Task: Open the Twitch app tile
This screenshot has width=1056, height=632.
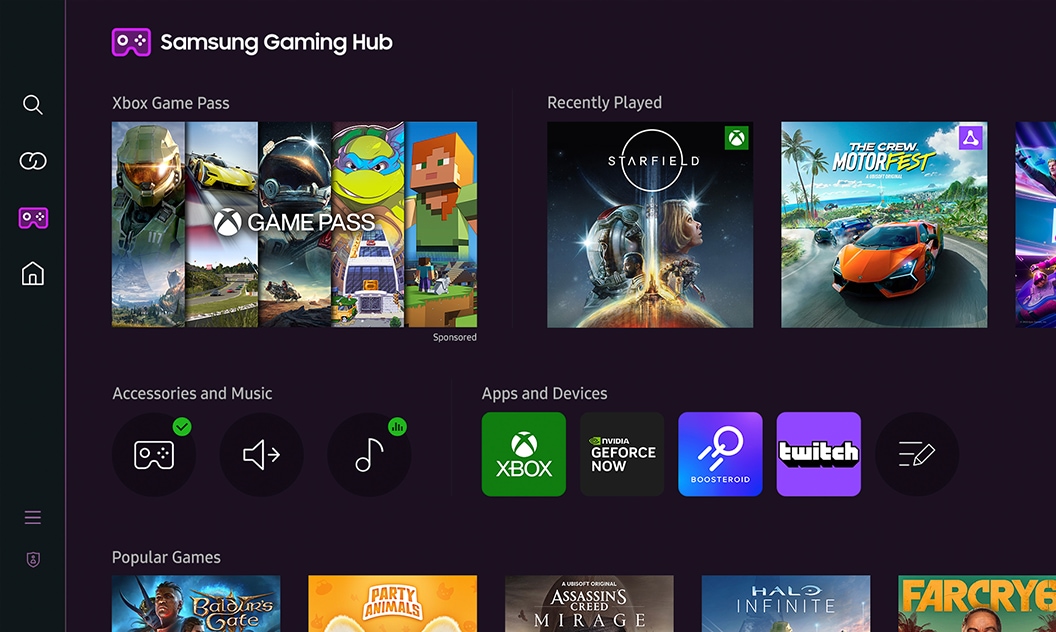Action: [x=818, y=454]
